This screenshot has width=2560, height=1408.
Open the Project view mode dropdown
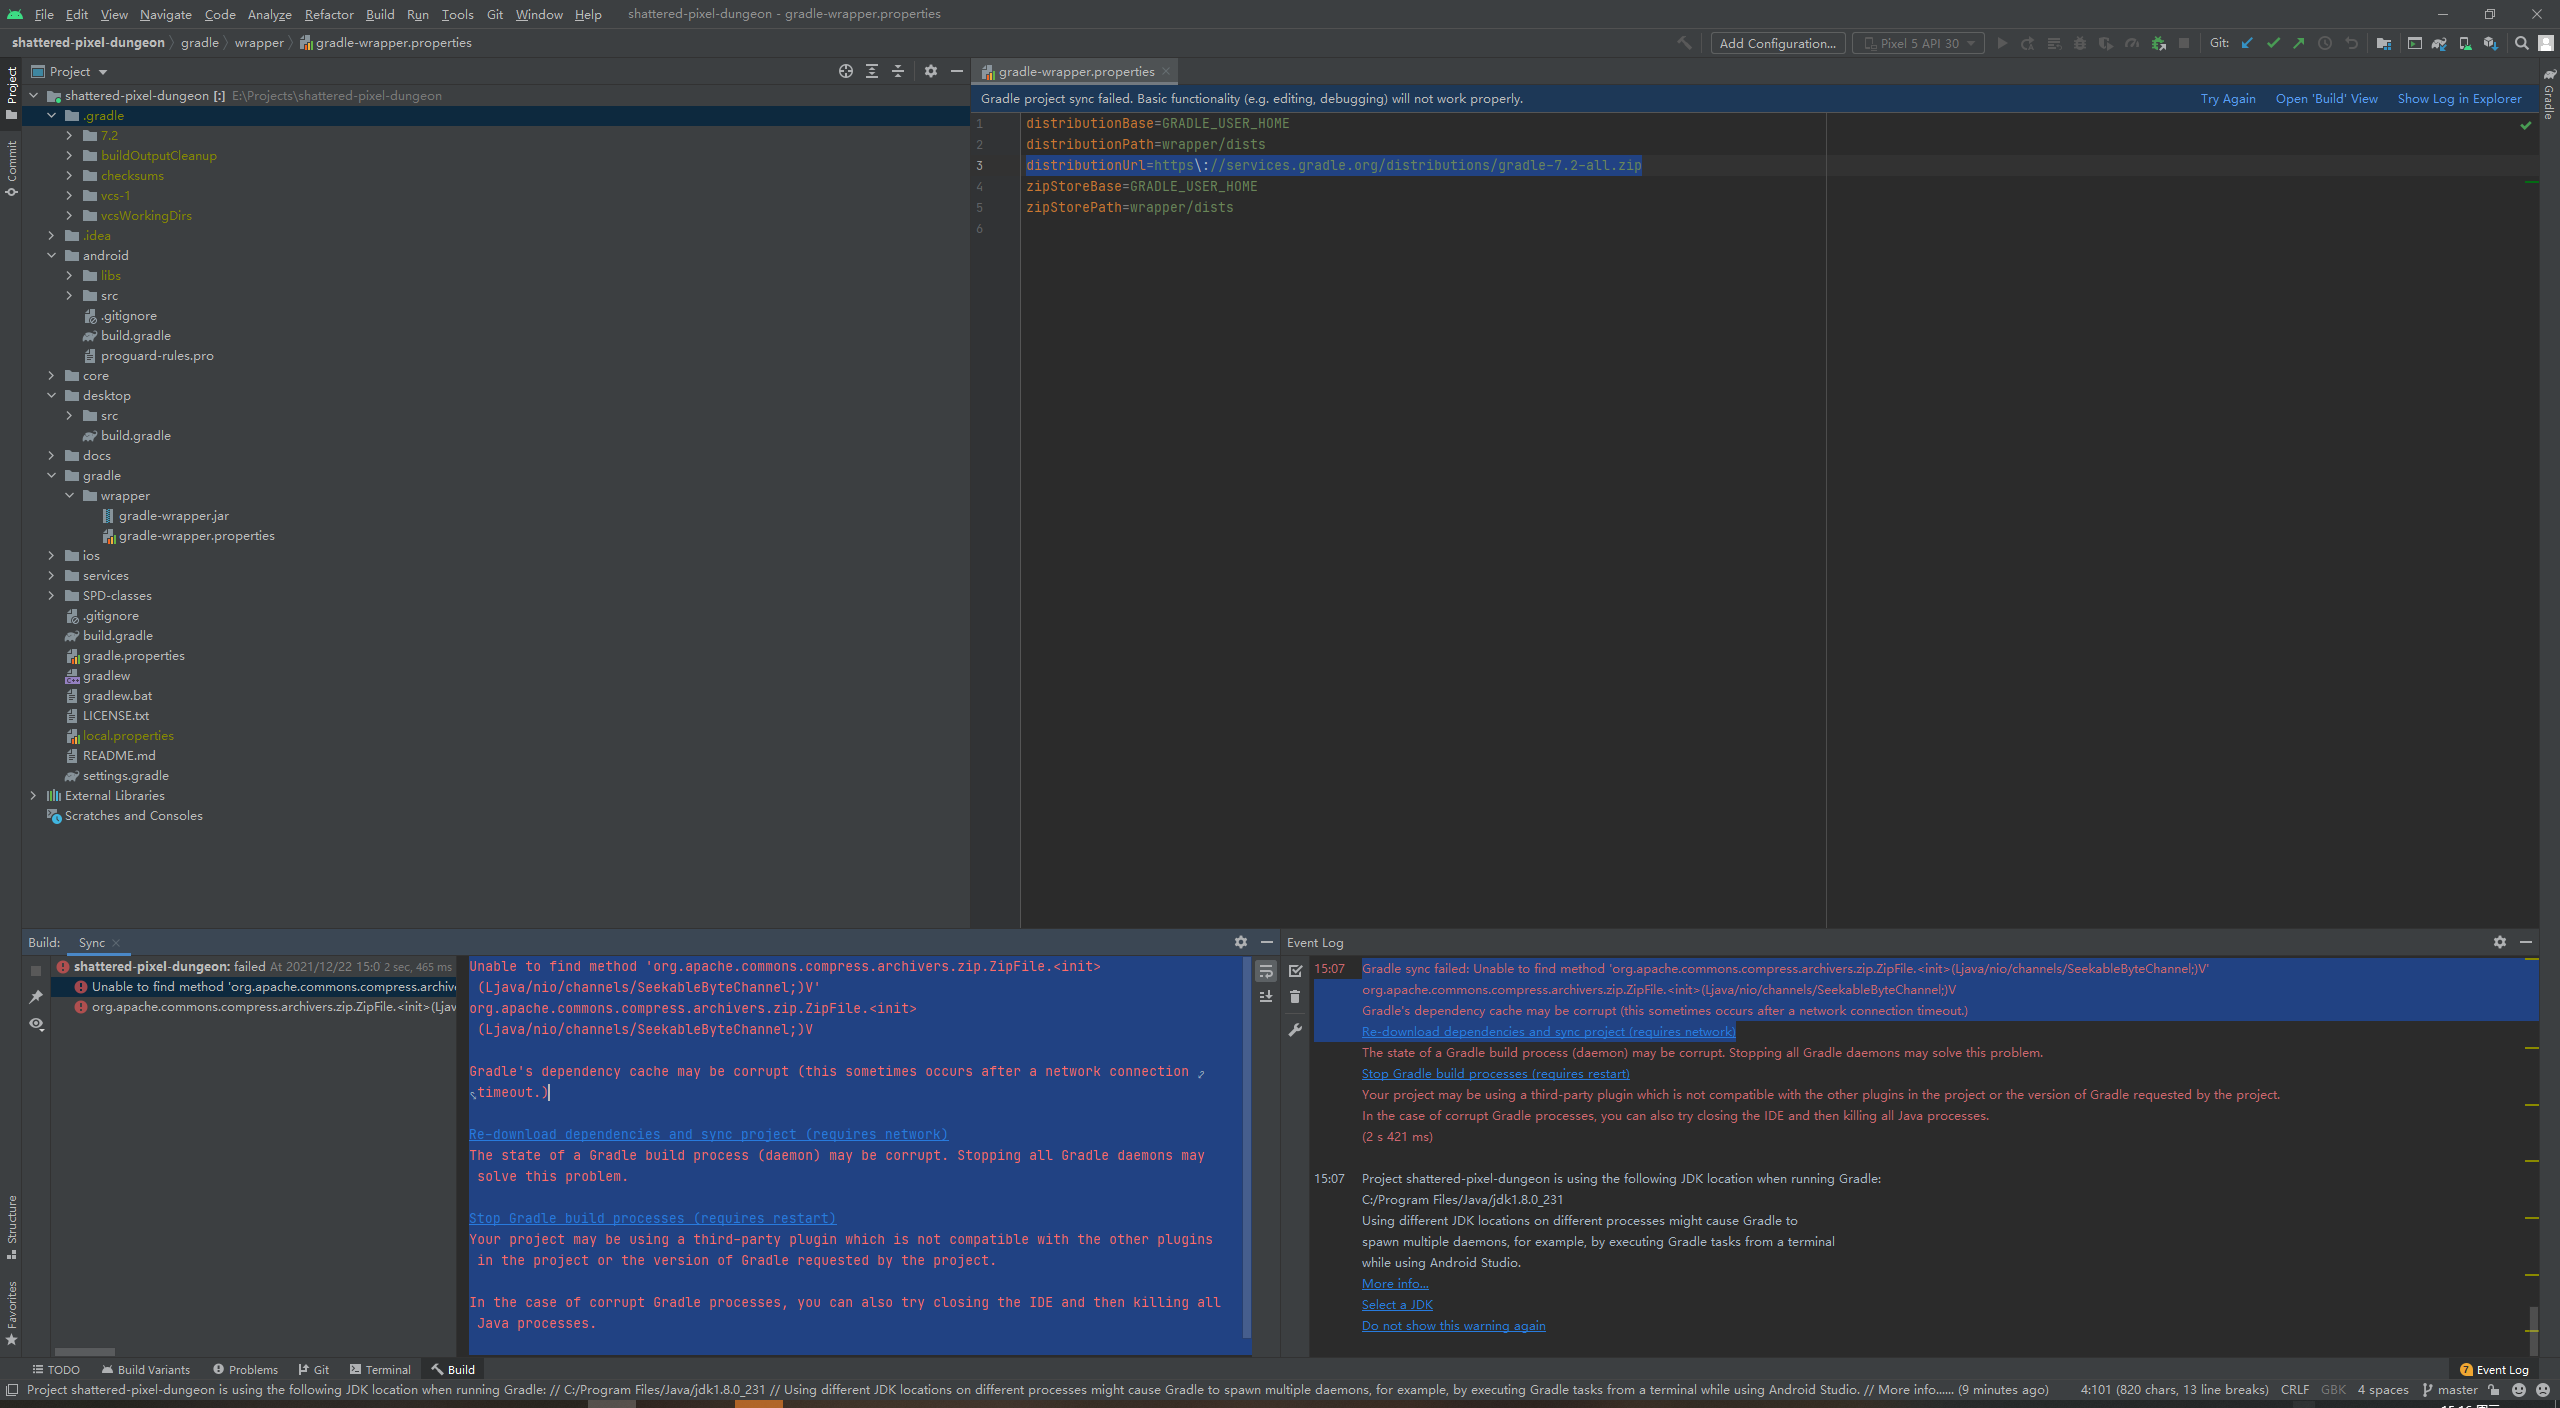tap(69, 71)
